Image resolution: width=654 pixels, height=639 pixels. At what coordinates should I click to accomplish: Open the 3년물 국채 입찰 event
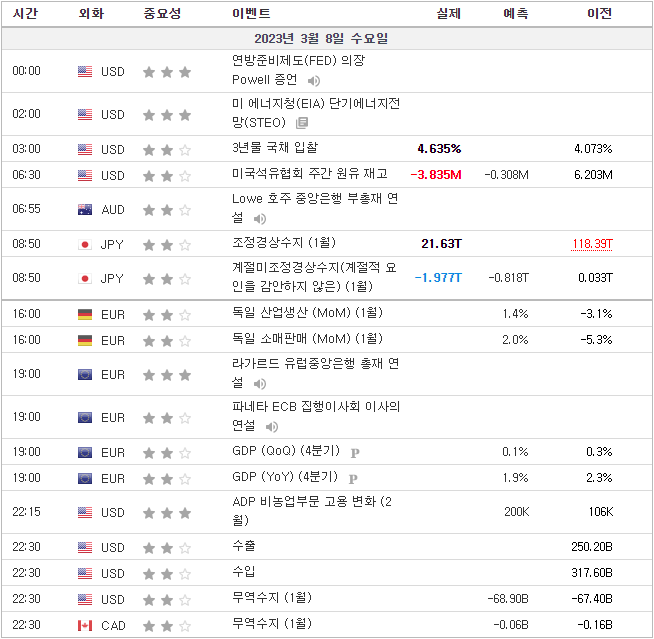[x=274, y=148]
